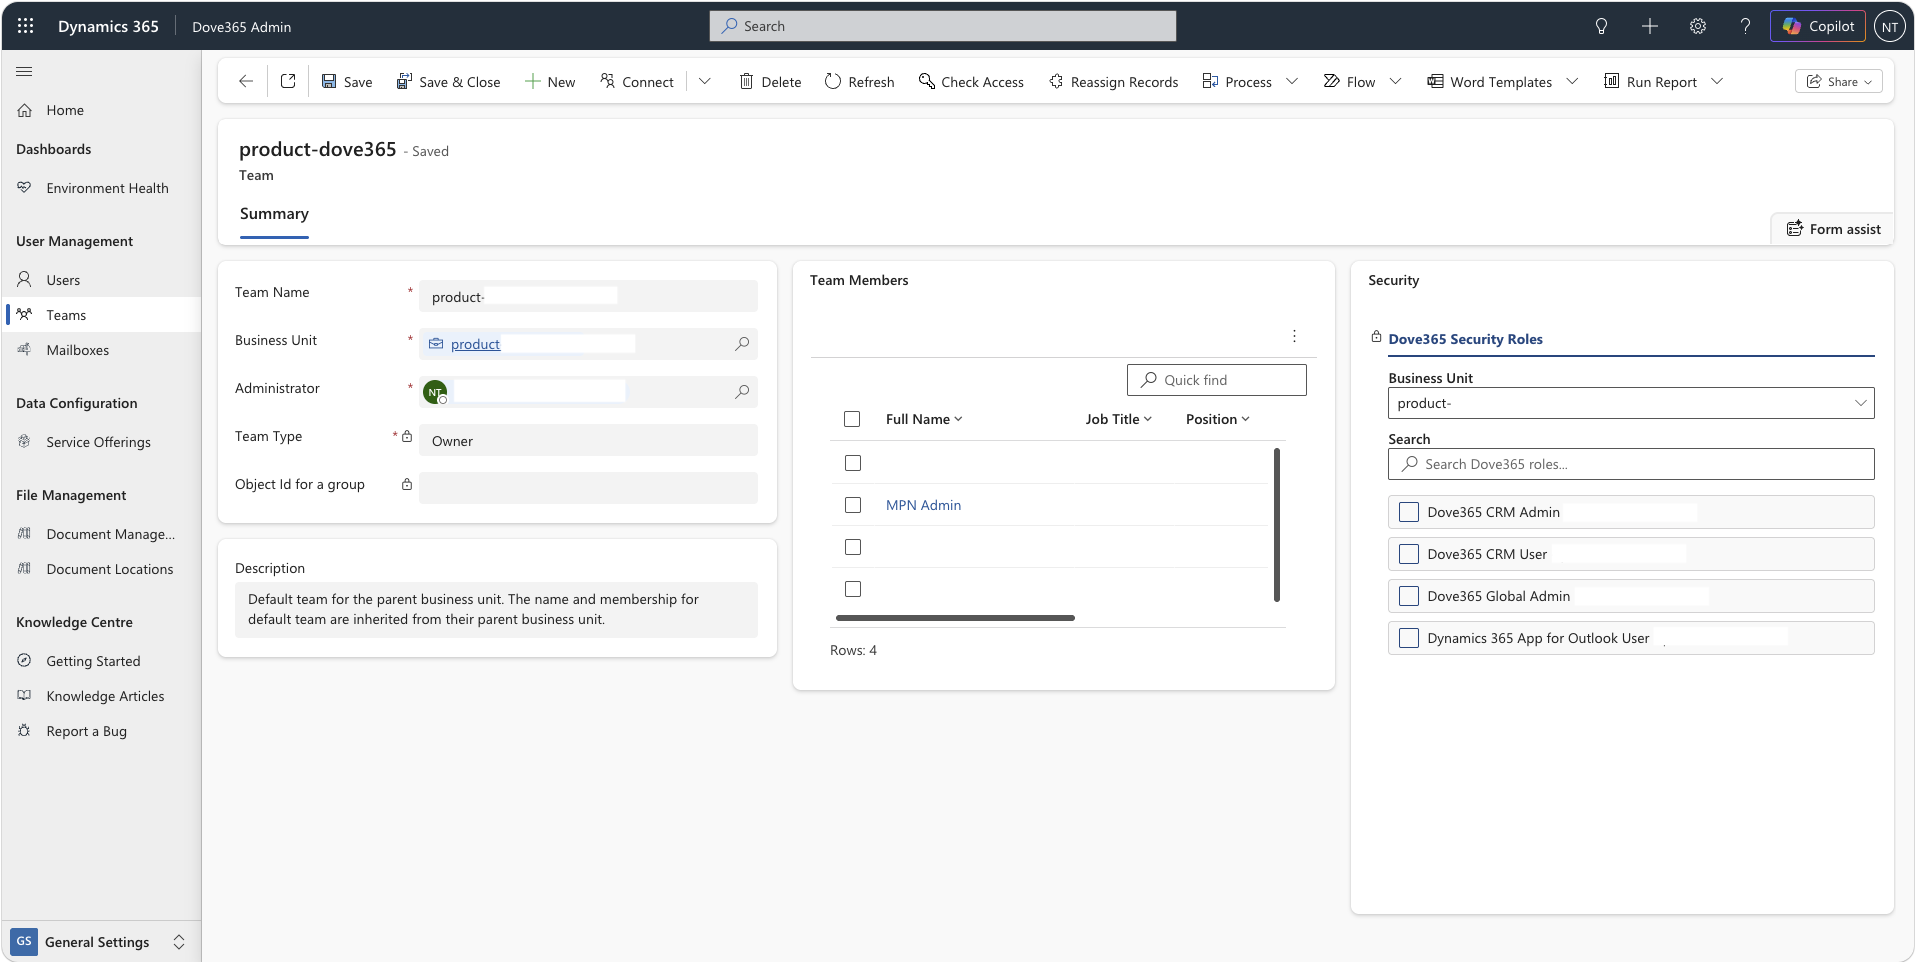The height and width of the screenshot is (962, 1916).
Task: Open the MPN Admin member link
Action: pos(923,505)
